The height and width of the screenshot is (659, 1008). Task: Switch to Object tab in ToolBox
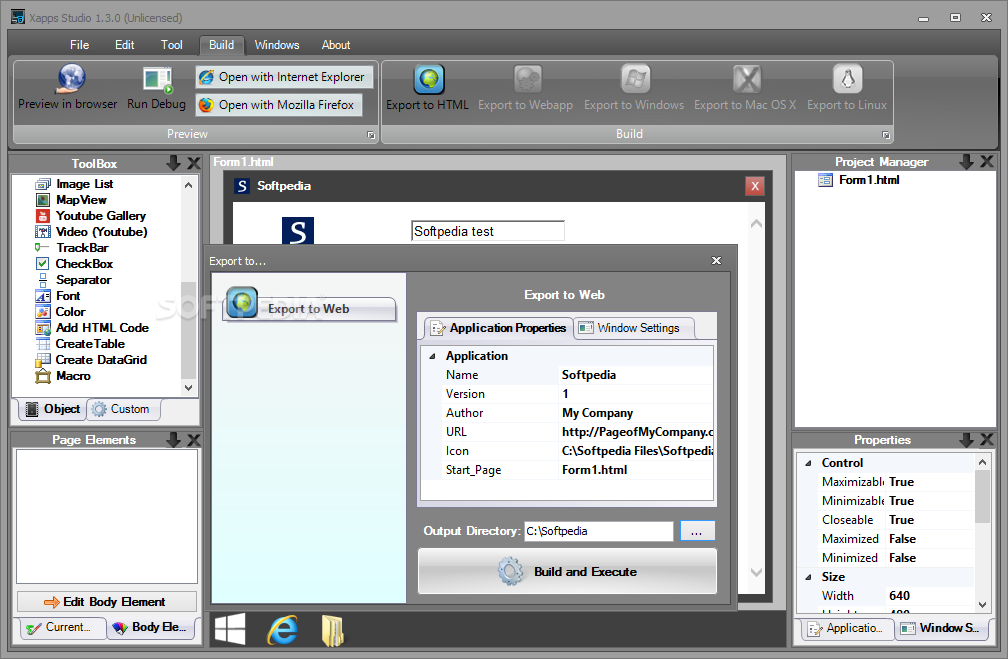[53, 409]
